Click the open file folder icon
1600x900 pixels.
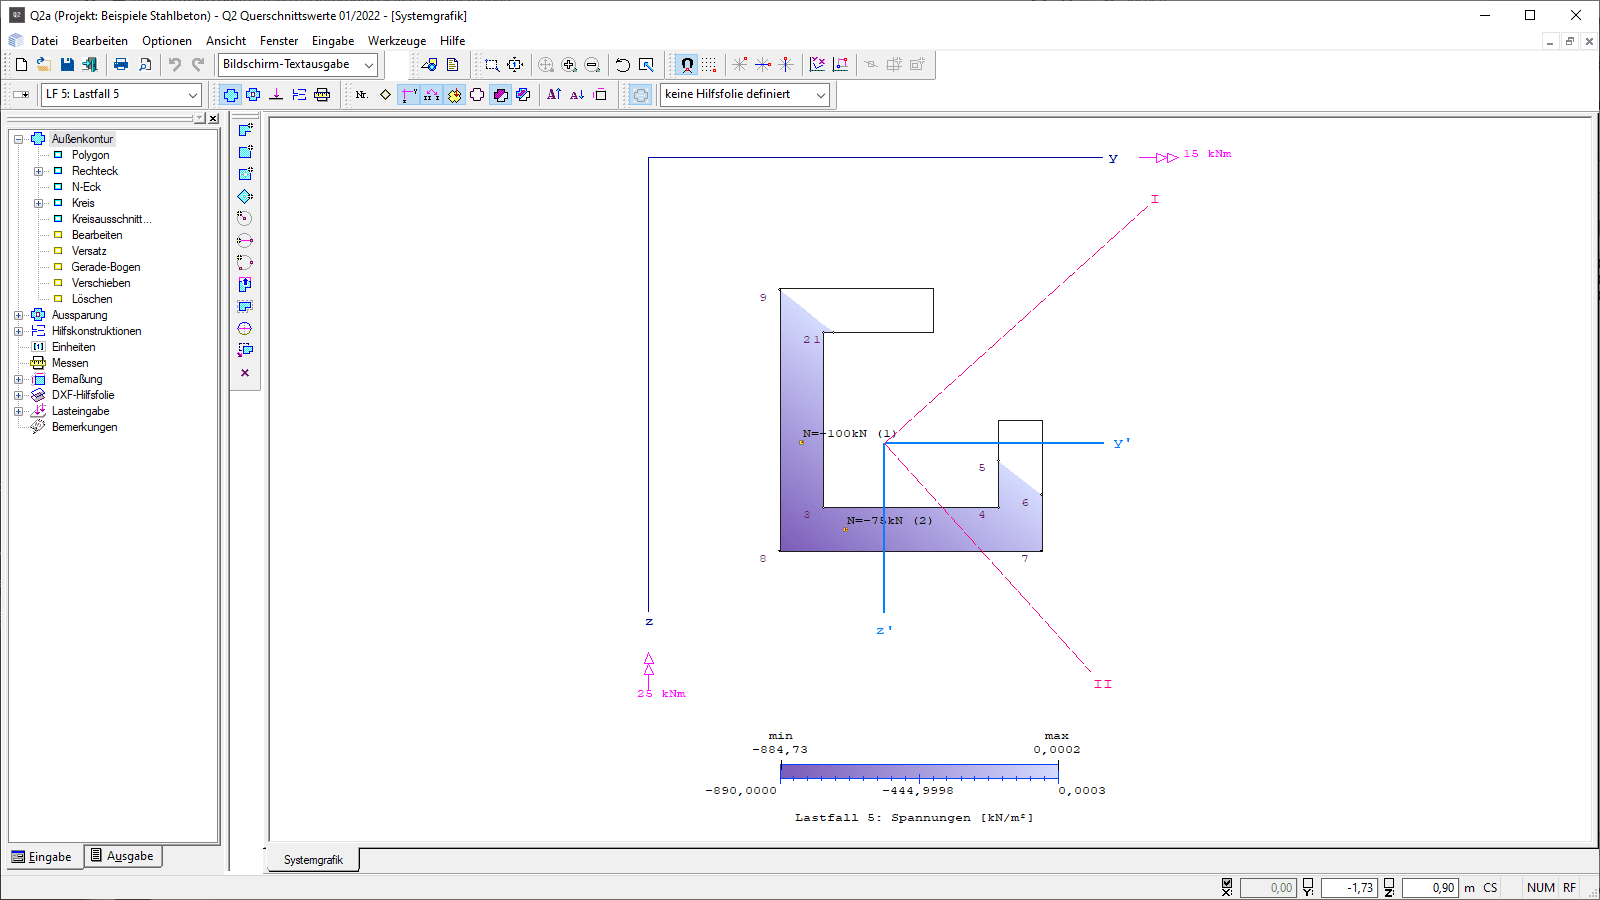[44, 64]
